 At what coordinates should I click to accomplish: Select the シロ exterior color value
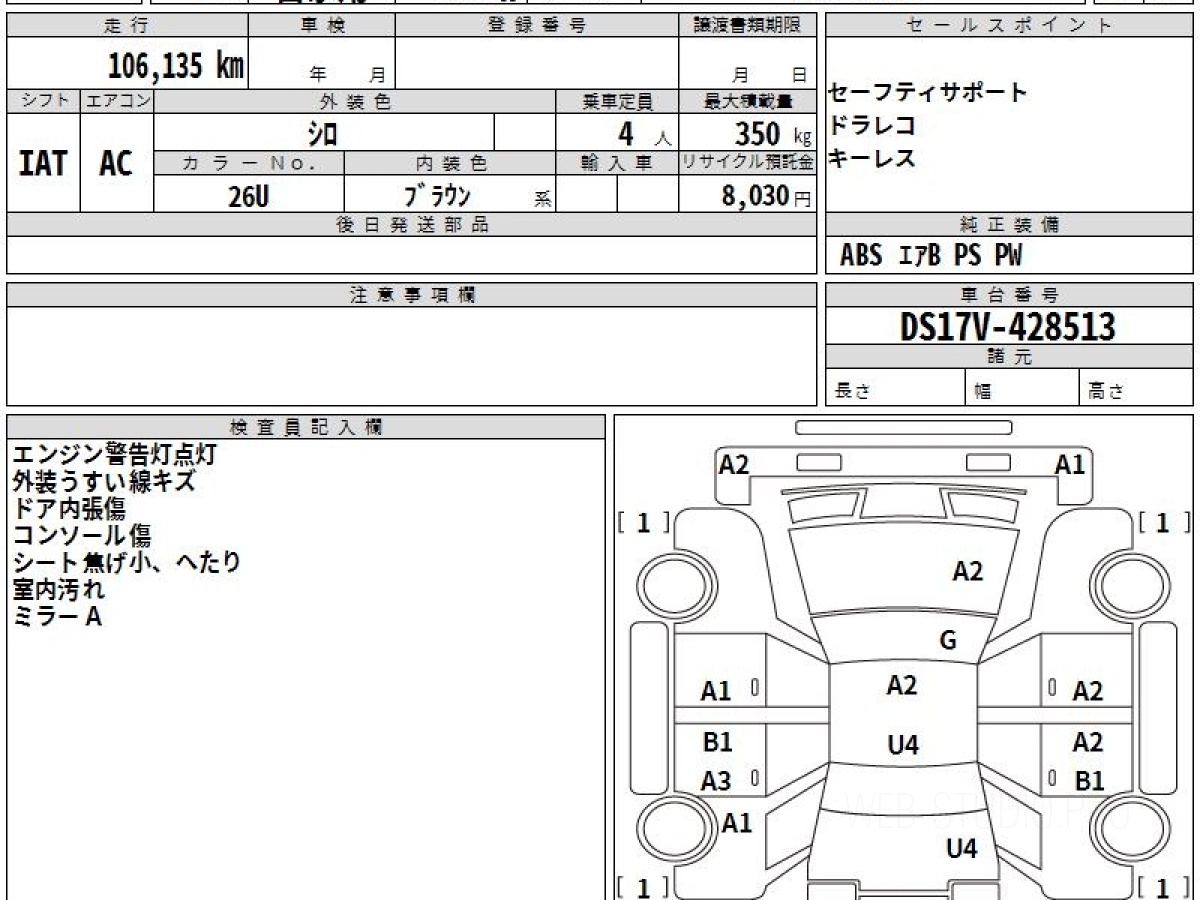[322, 133]
